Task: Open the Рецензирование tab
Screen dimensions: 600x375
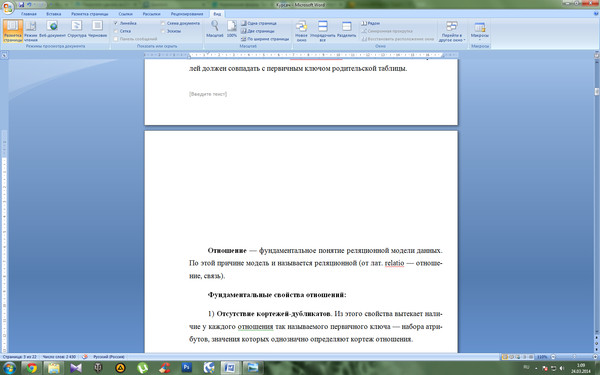Action: click(187, 14)
